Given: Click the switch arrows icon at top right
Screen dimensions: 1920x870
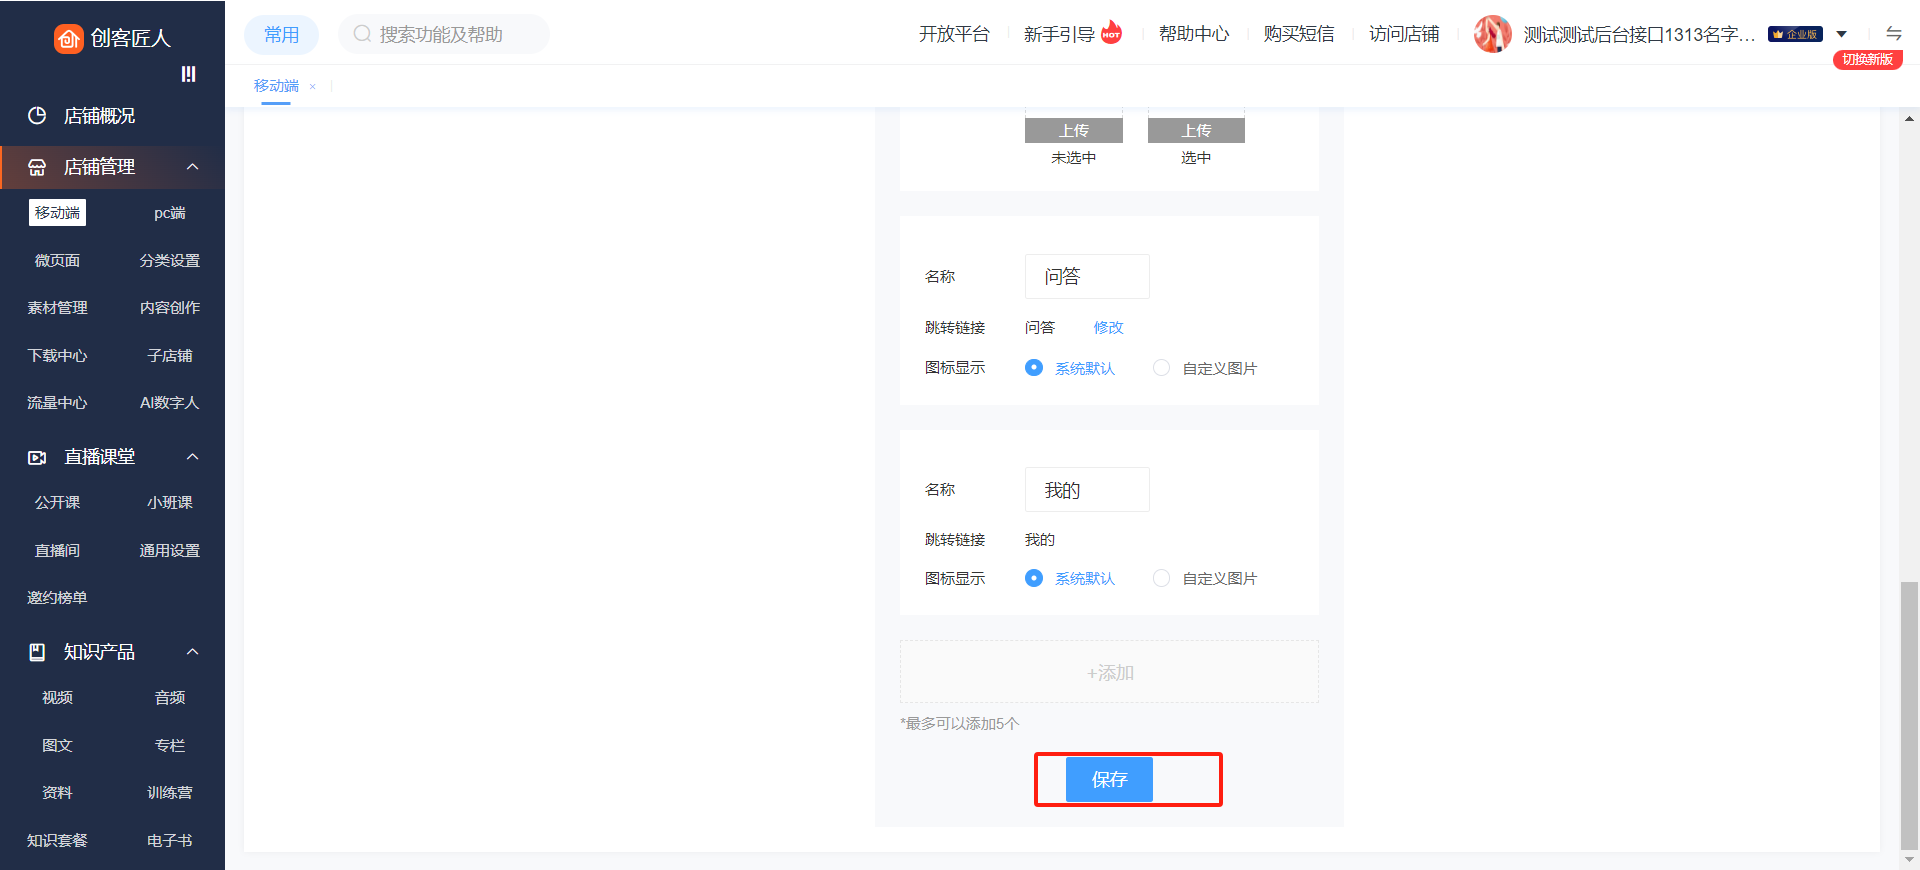Looking at the screenshot, I should click(x=1893, y=33).
